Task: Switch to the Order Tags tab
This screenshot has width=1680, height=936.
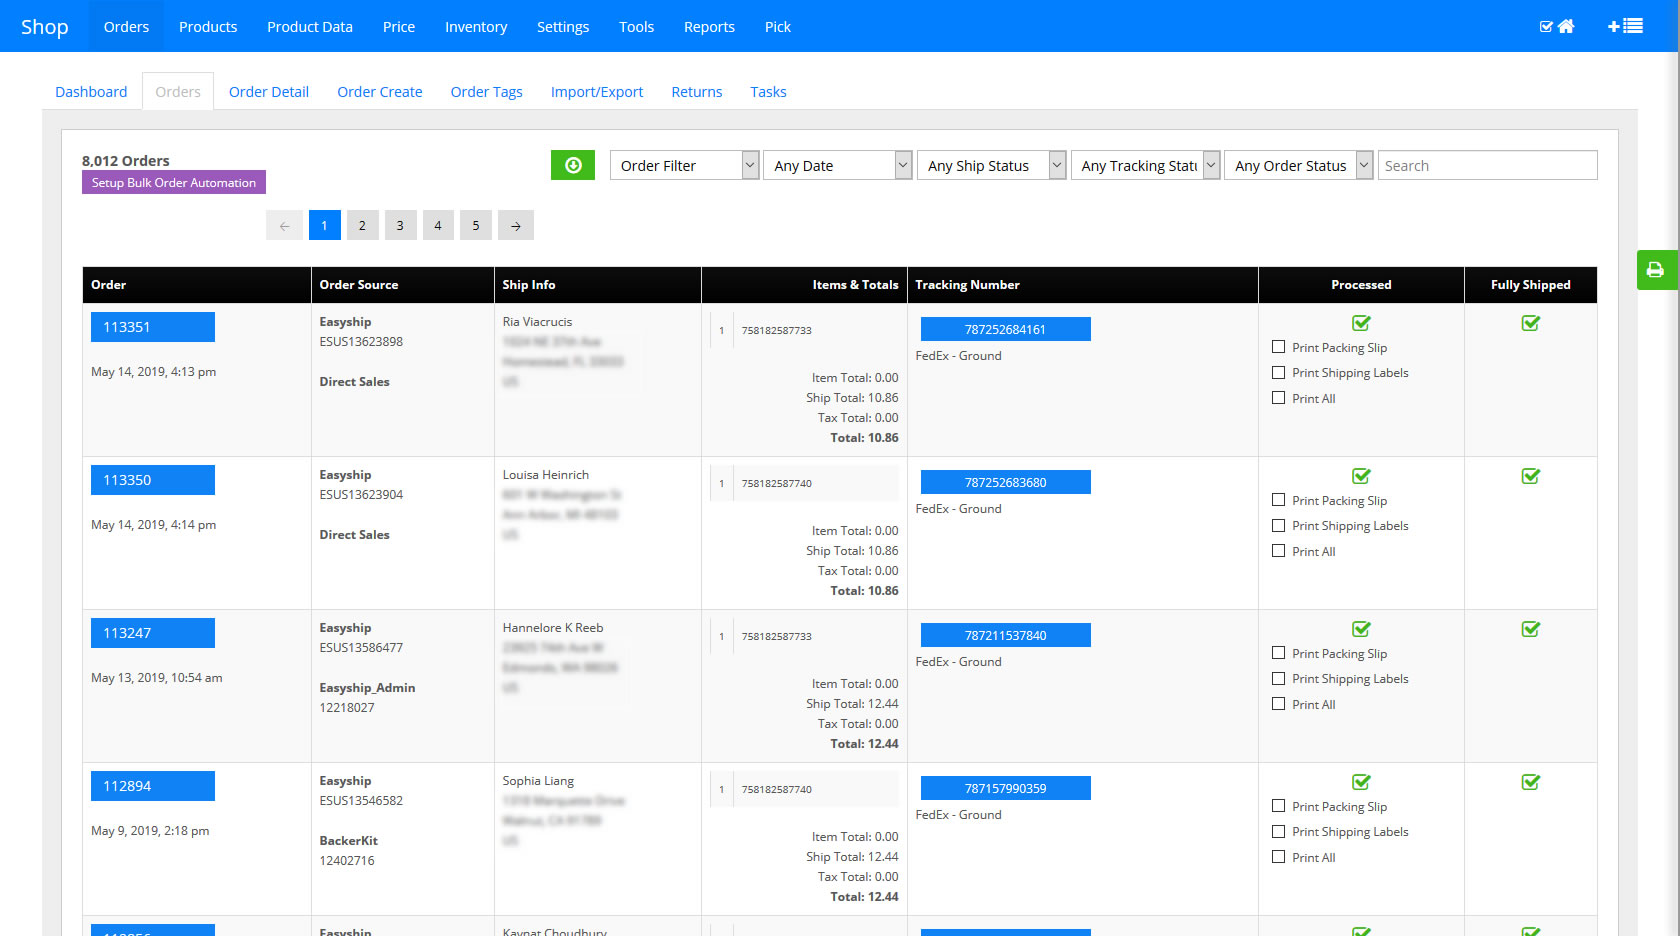Action: pos(487,91)
